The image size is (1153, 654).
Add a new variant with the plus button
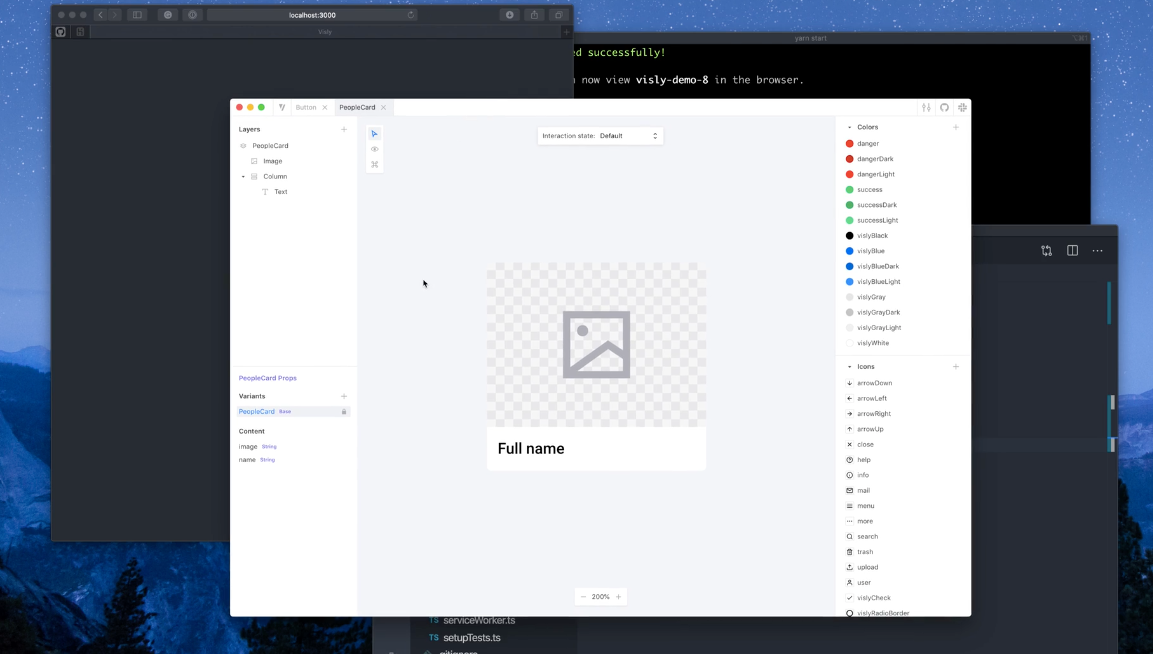[x=344, y=396]
